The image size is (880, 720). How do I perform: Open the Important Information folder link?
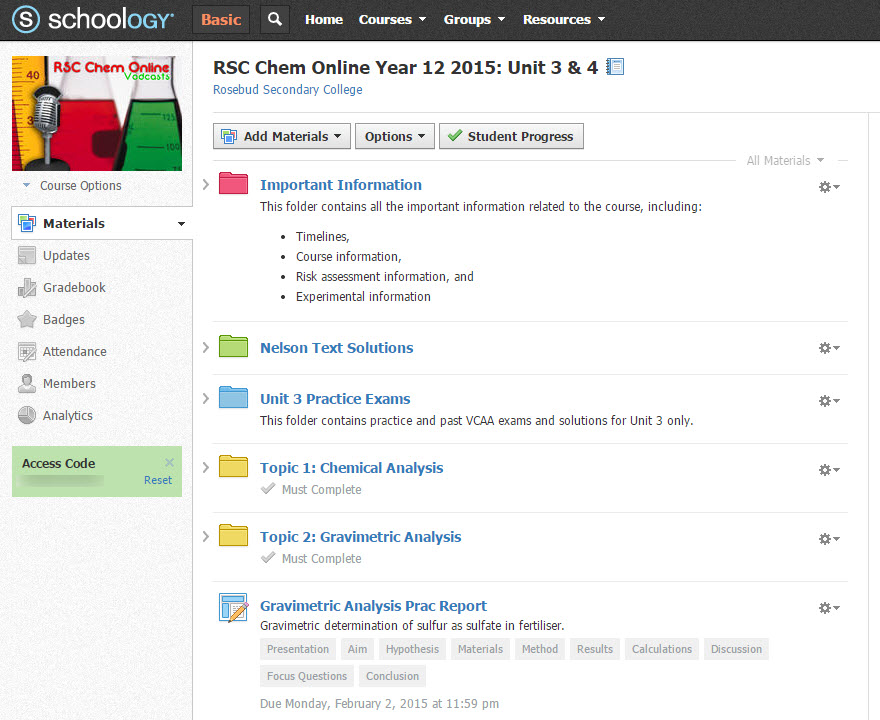tap(341, 185)
